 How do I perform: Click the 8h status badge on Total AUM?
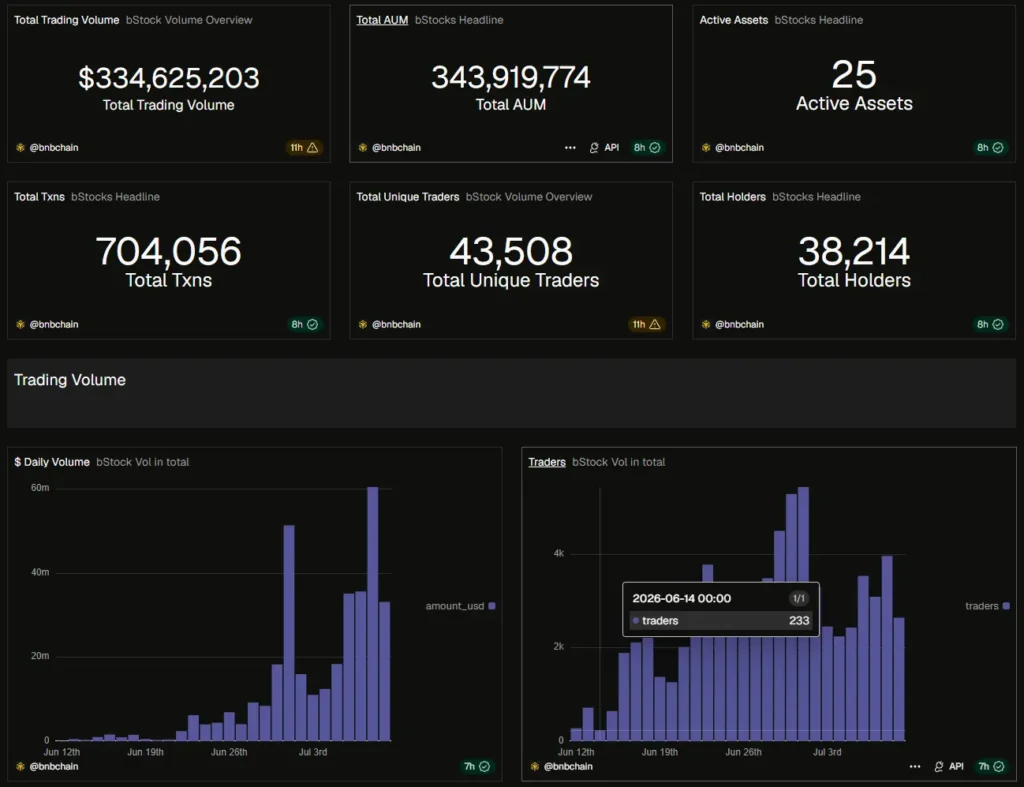[647, 148]
